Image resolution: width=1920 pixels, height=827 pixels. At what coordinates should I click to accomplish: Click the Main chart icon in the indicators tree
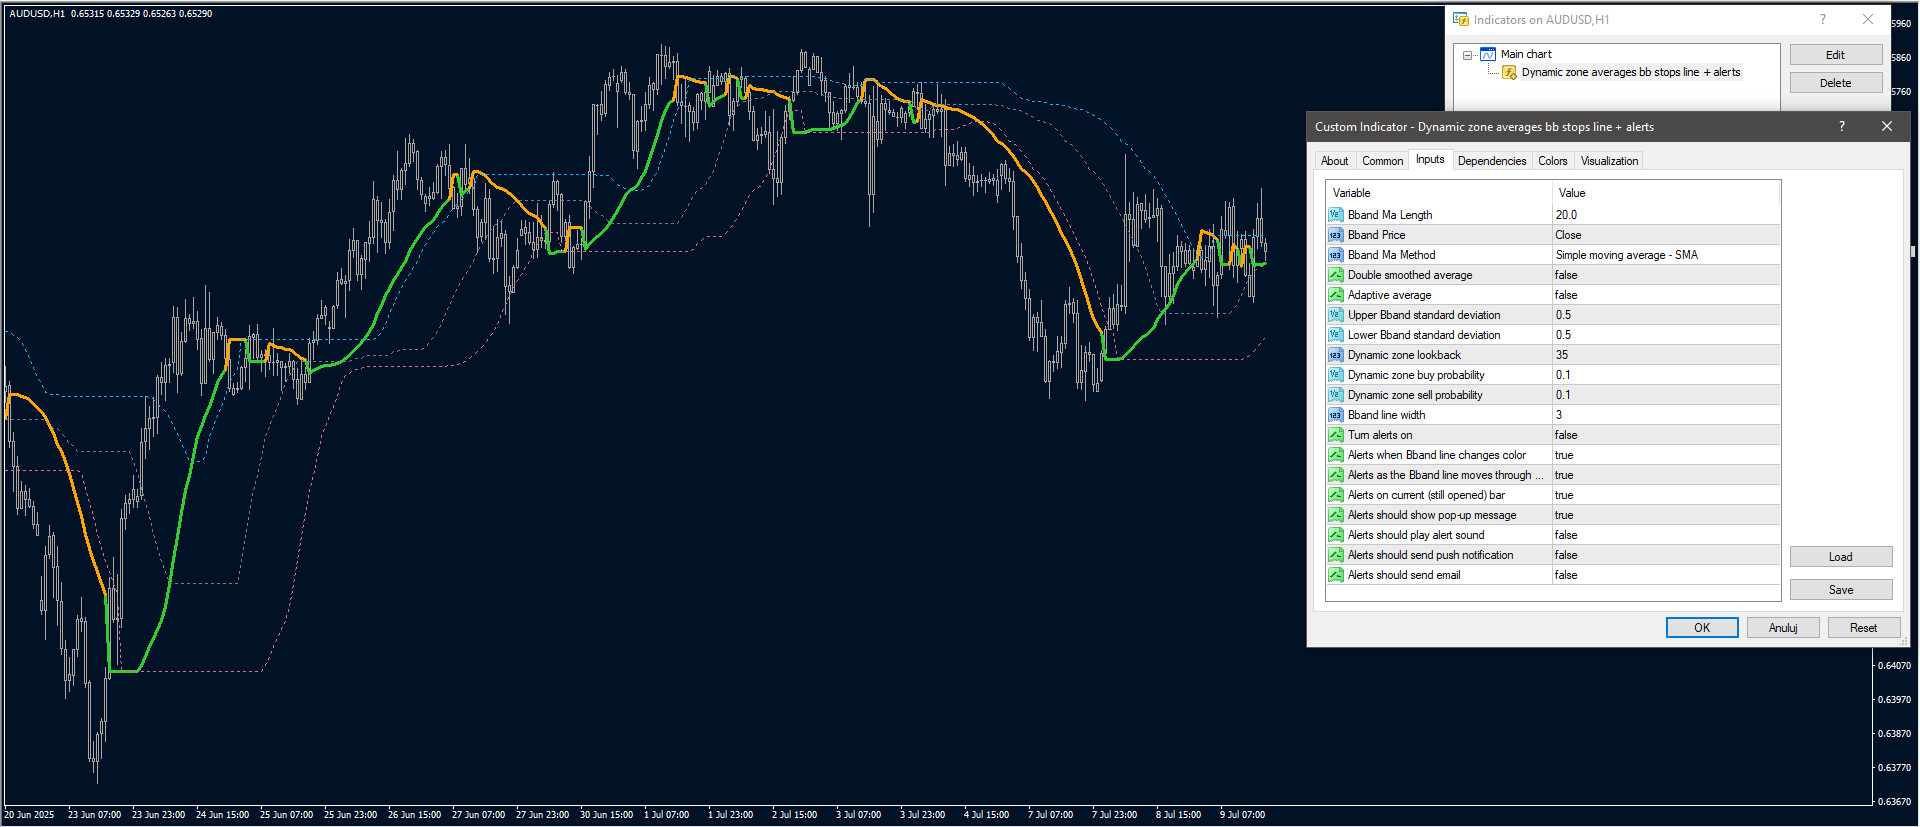(1488, 54)
